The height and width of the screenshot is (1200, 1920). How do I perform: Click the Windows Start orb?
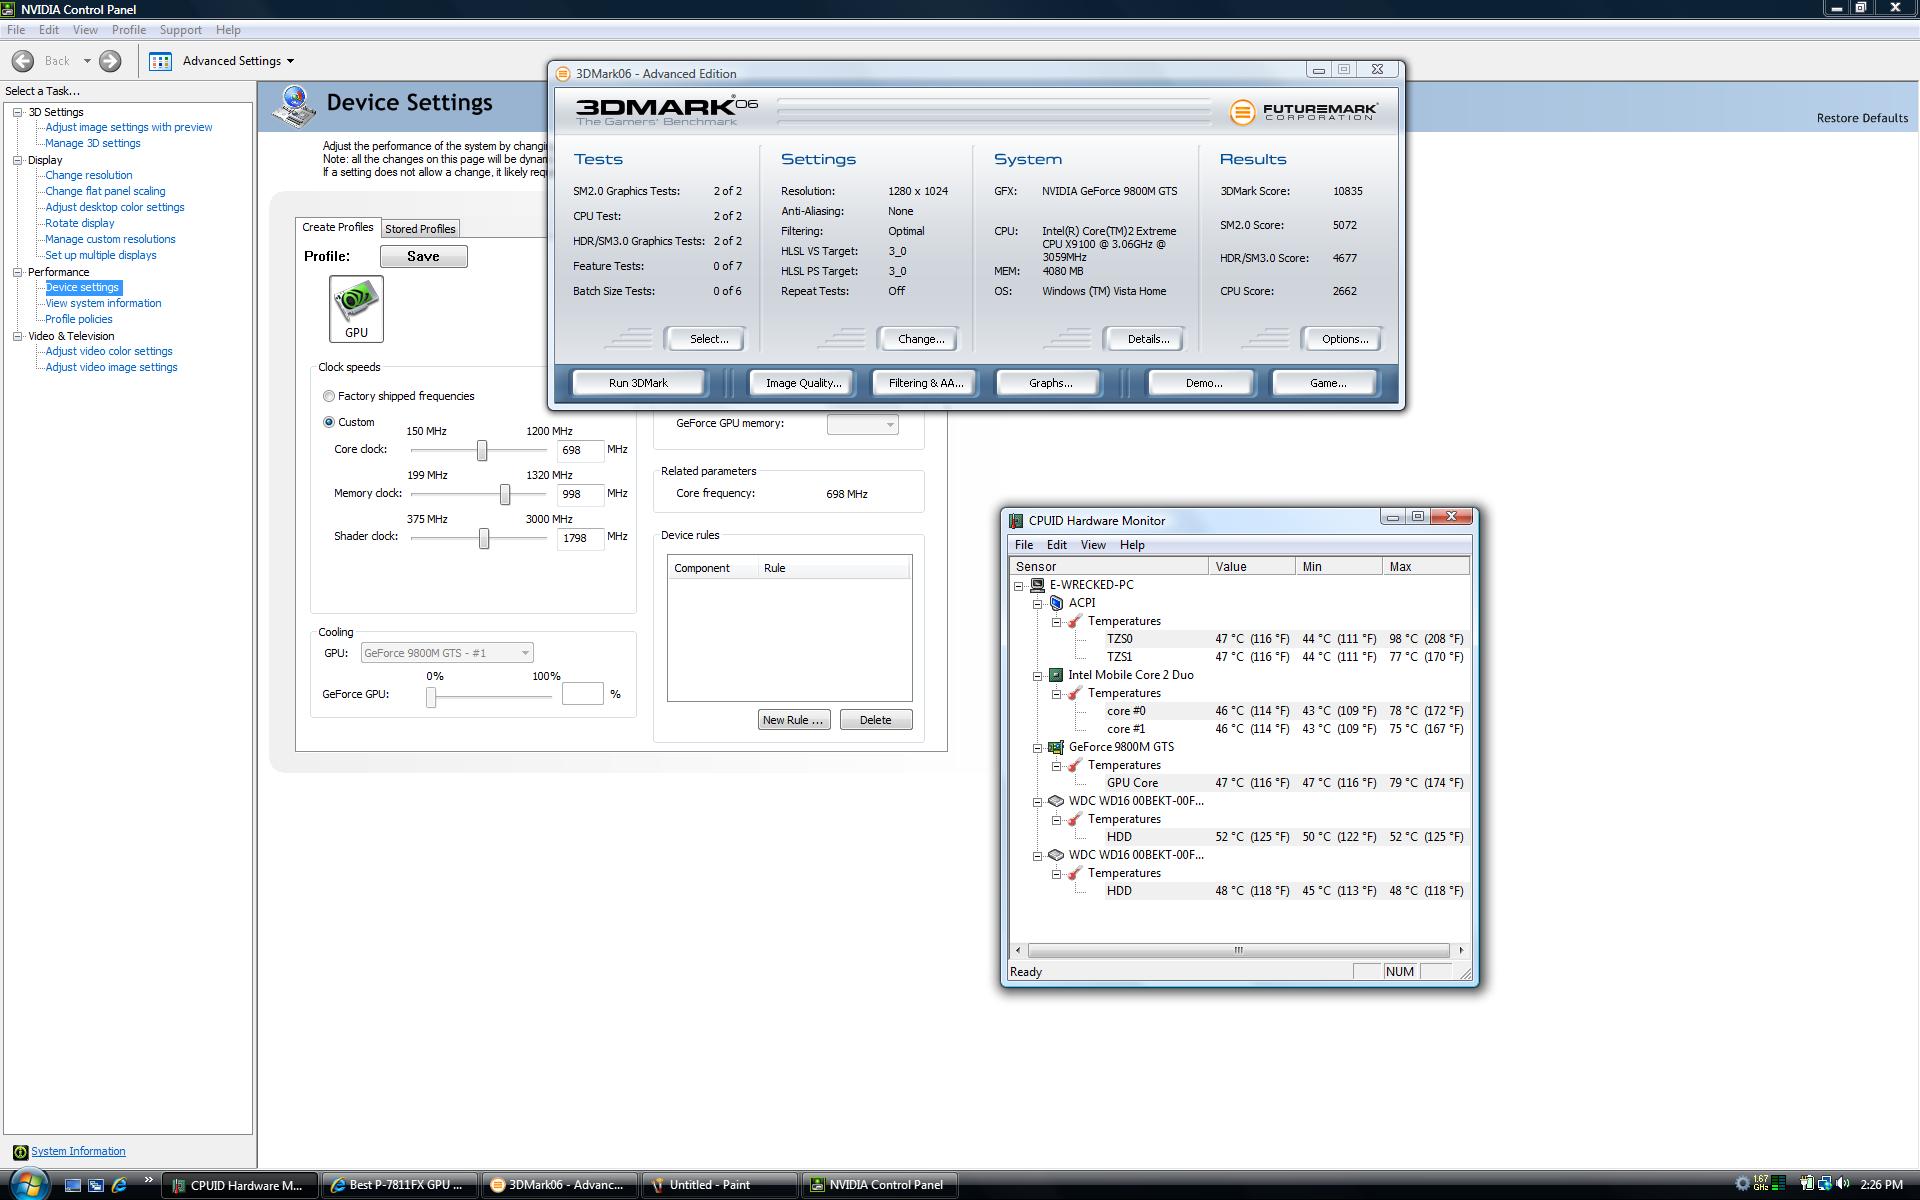28,1185
